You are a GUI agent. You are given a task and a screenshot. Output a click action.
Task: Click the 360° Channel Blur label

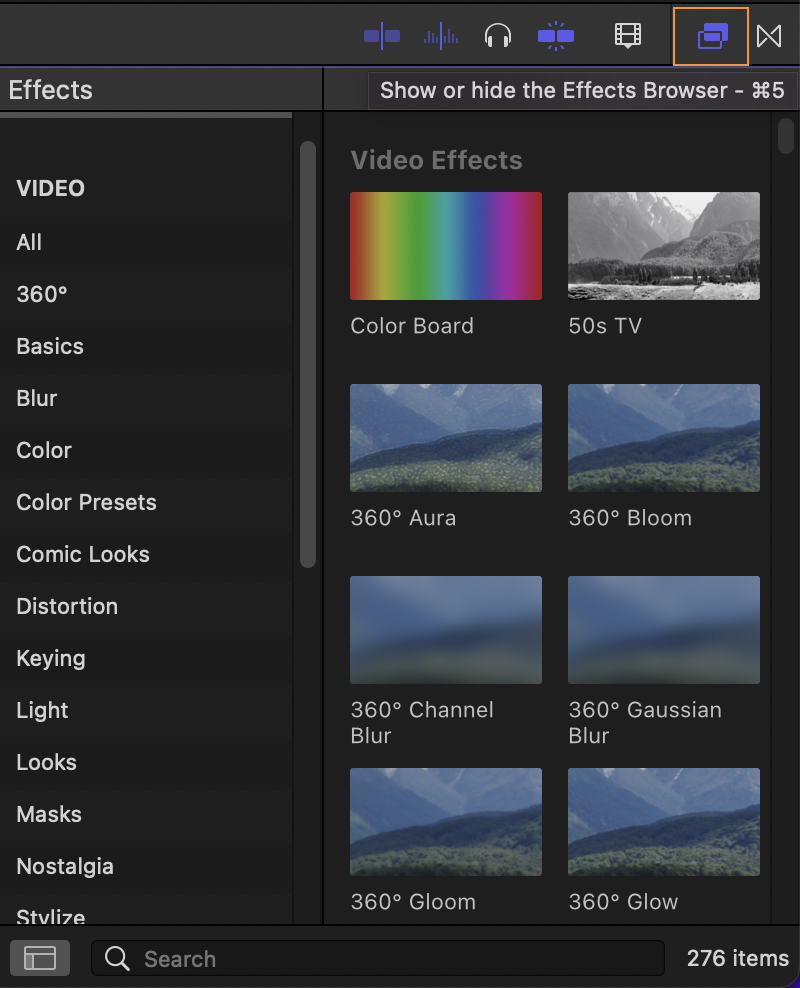[x=422, y=723]
